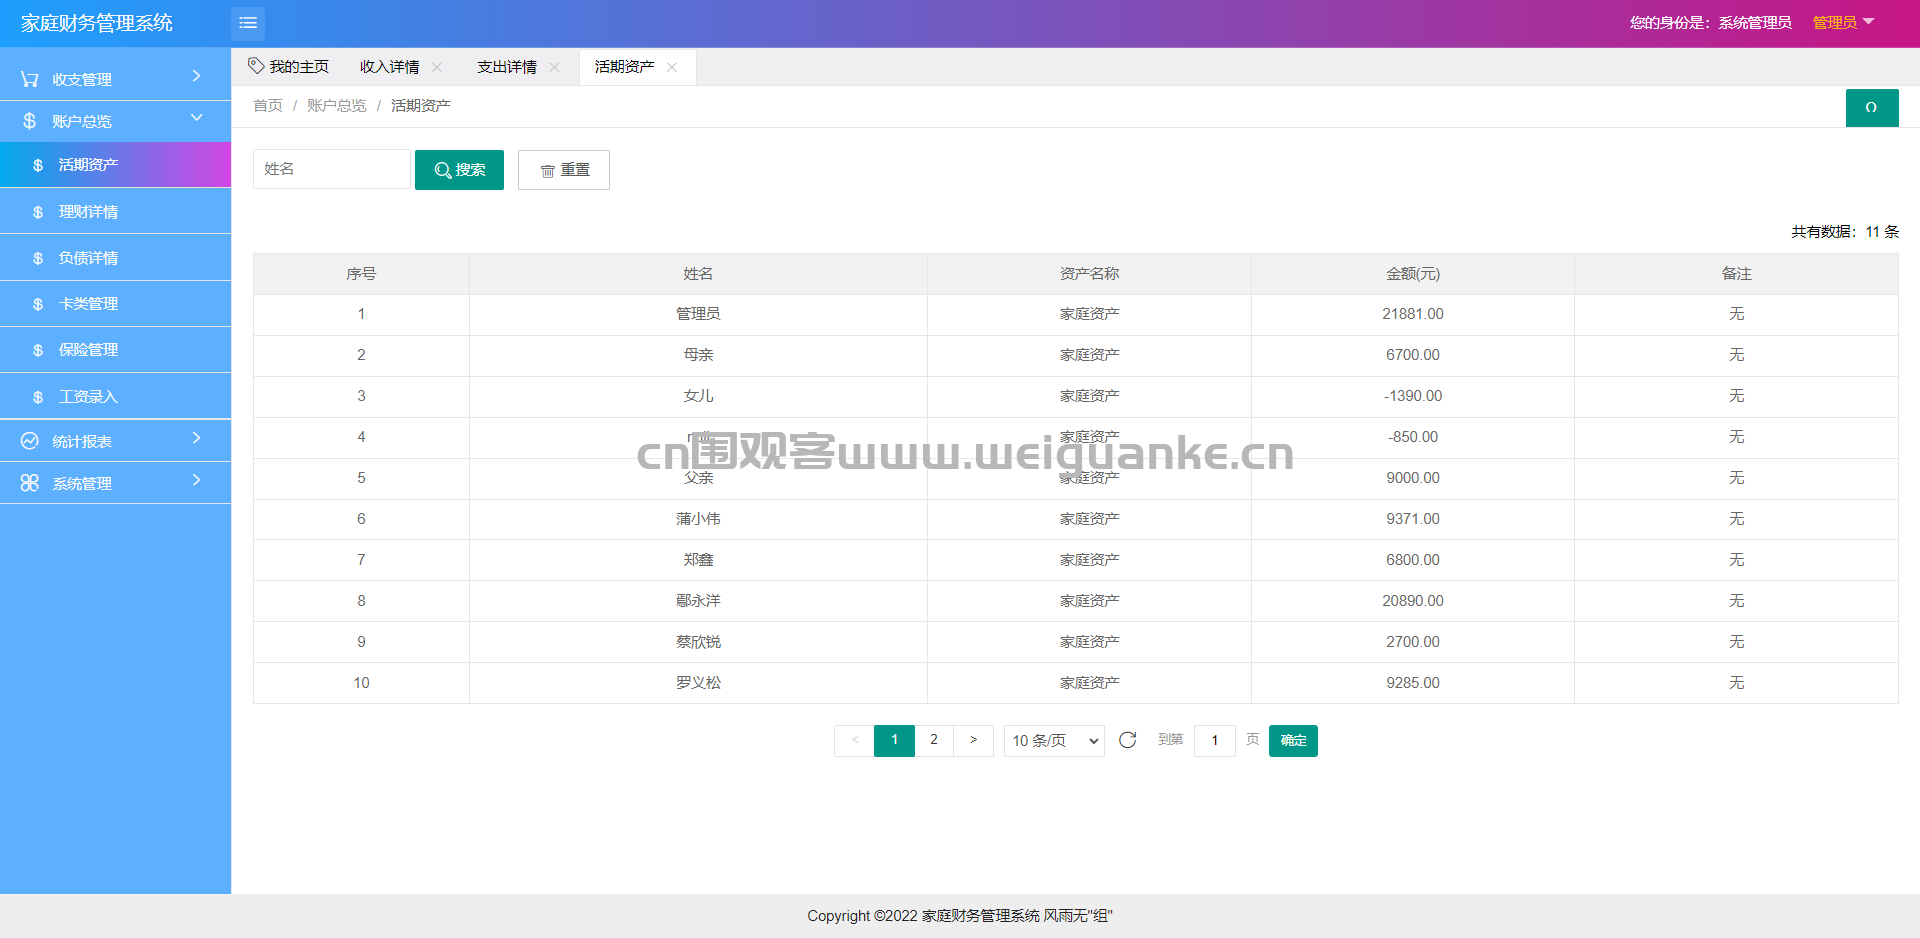
Task: Click the dollar icon beside 账户总览
Action: [x=30, y=121]
